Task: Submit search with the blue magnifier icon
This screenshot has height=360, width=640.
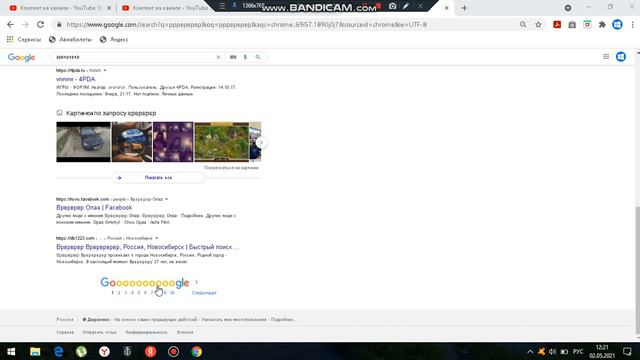Action: point(258,57)
